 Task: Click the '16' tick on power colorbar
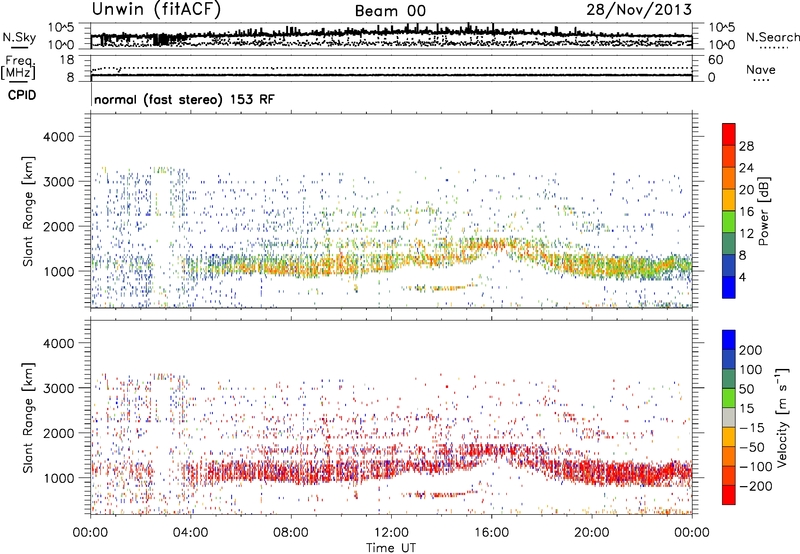pyautogui.click(x=746, y=212)
